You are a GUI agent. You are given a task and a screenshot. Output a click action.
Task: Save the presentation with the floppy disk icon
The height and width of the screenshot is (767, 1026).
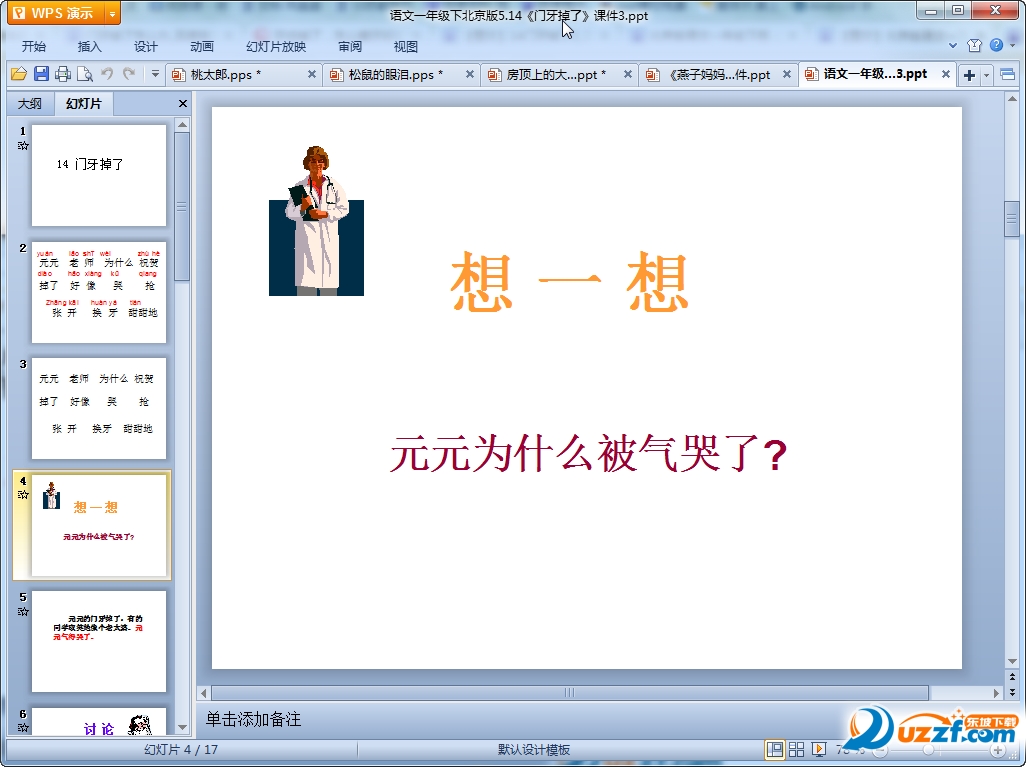[41, 74]
